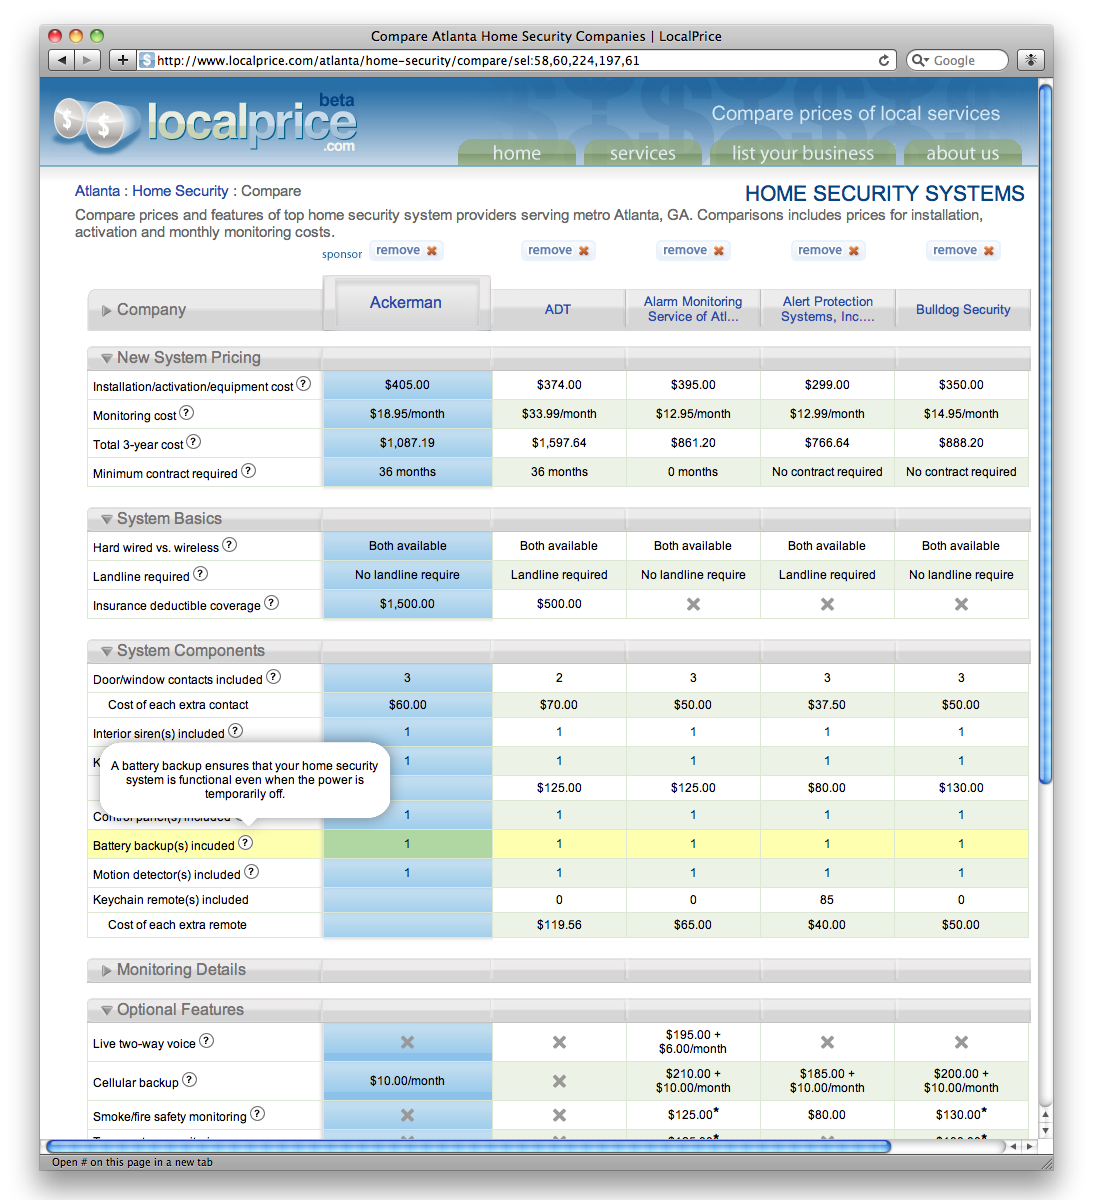This screenshot has width=1093, height=1200.
Task: Show help for Insurance deductible coverage
Action: tap(272, 603)
